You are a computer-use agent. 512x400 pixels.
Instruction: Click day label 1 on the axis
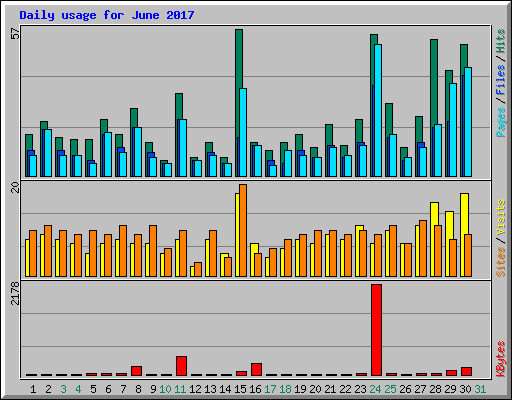pyautogui.click(x=33, y=389)
